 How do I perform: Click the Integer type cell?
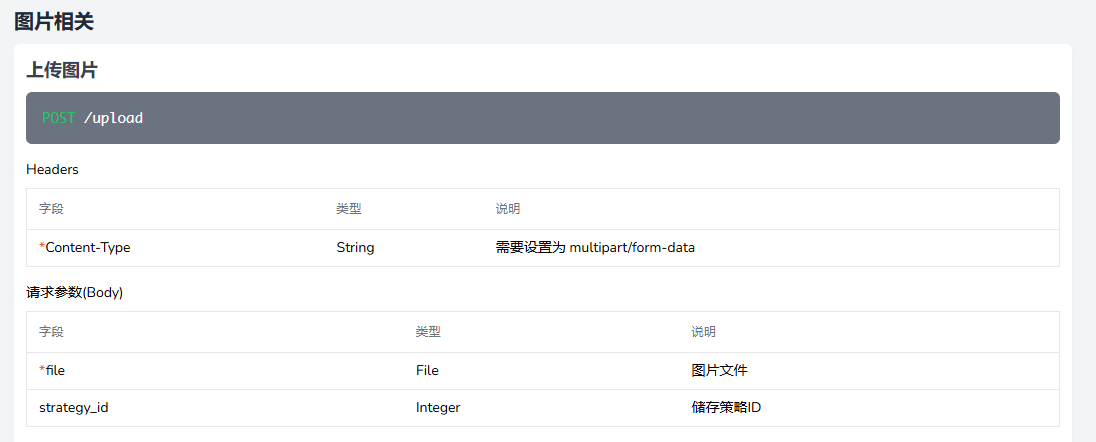point(438,407)
